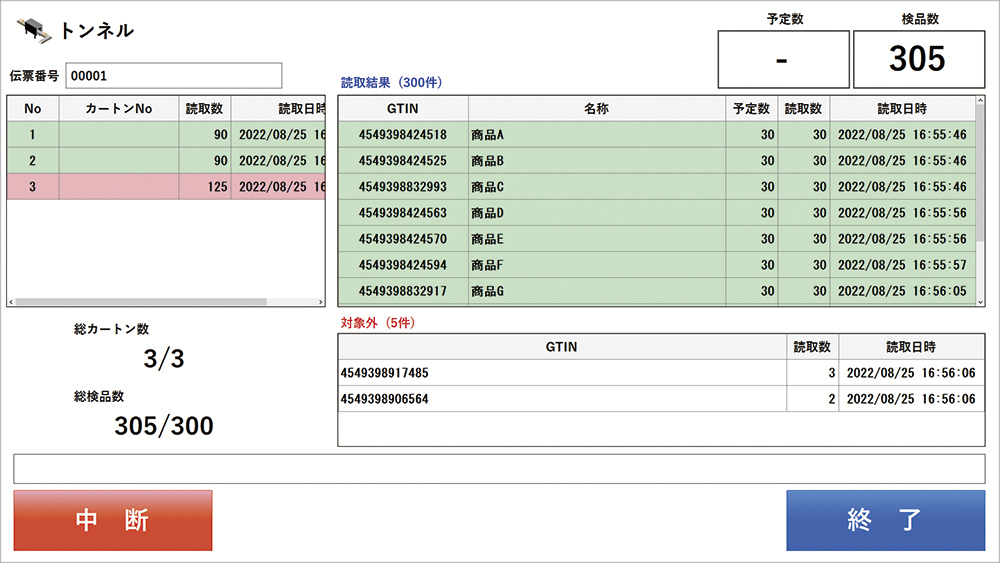Click the GTIN header in 読取結果 table
1000x563 pixels.
(x=403, y=108)
